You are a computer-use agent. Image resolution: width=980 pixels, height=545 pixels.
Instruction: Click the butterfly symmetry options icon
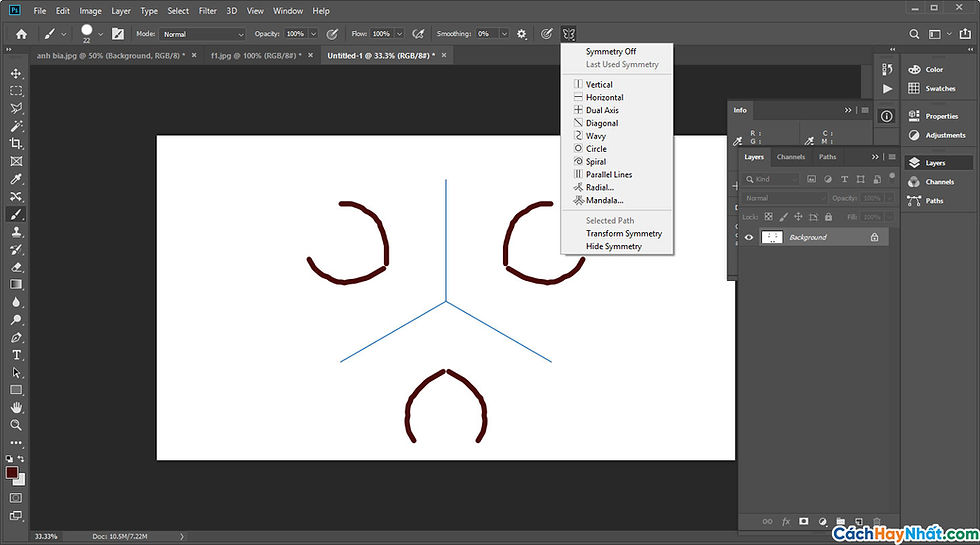tap(568, 34)
